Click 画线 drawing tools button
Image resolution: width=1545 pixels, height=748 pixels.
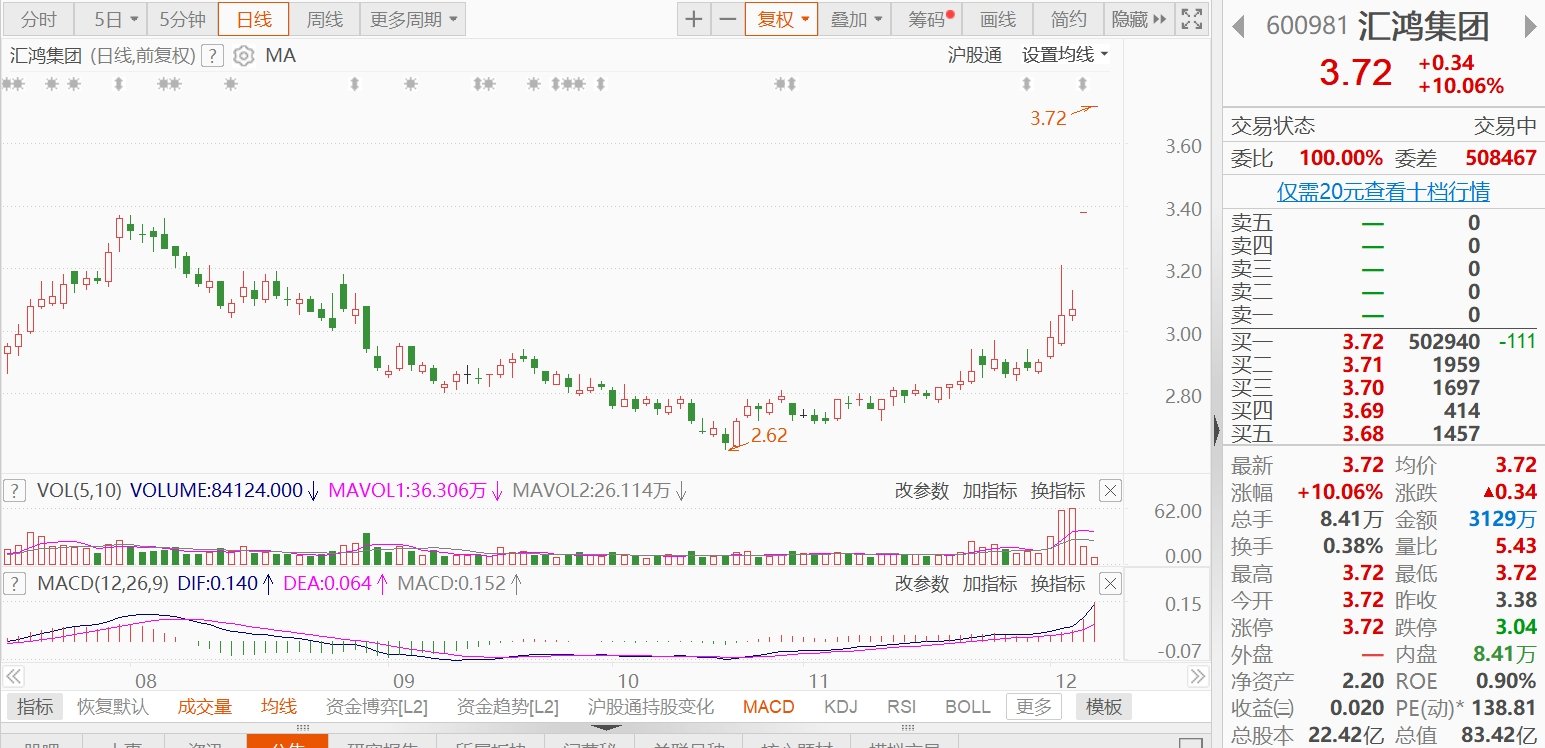pyautogui.click(x=997, y=19)
